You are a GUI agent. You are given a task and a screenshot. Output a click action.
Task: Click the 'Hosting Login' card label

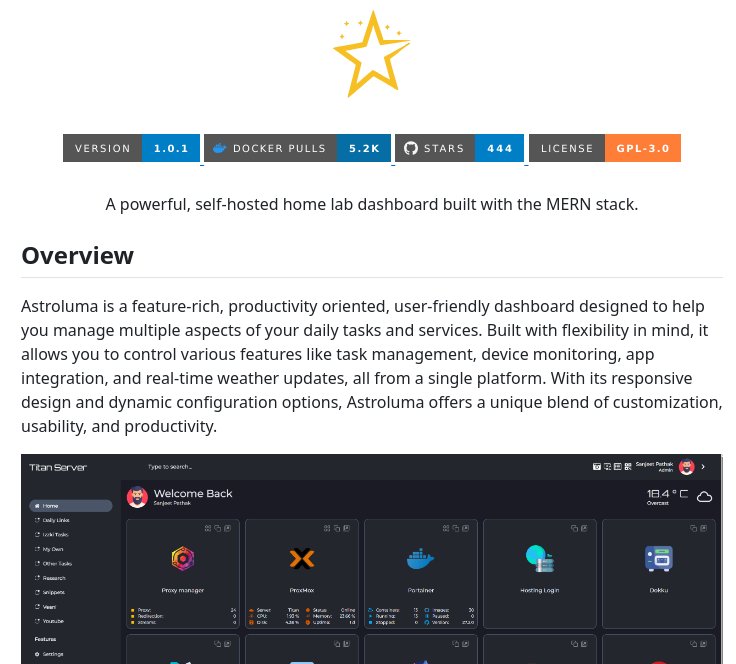540,590
